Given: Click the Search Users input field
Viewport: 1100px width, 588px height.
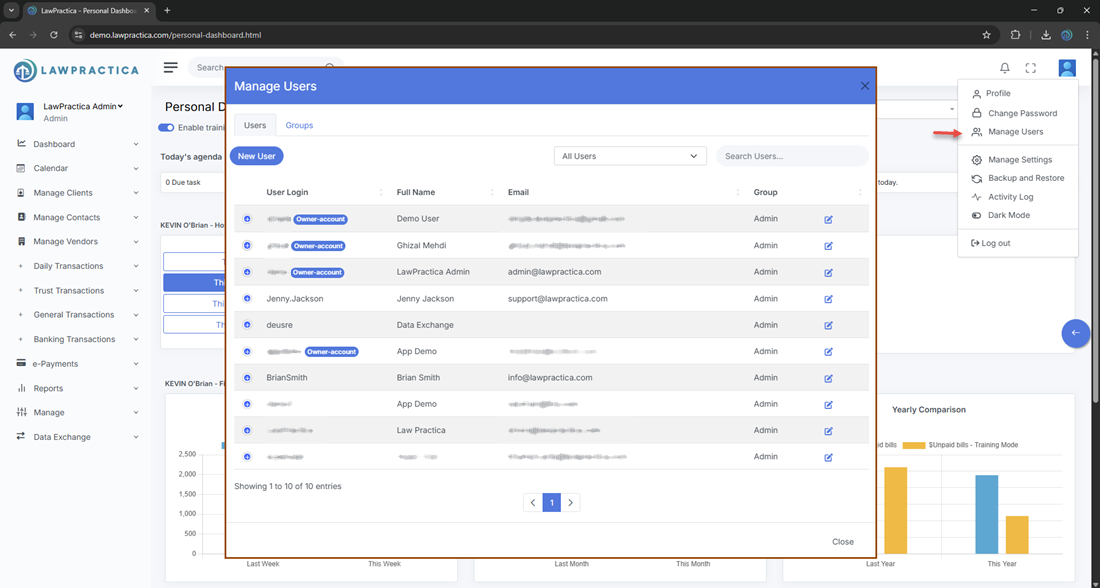Looking at the screenshot, I should (791, 156).
